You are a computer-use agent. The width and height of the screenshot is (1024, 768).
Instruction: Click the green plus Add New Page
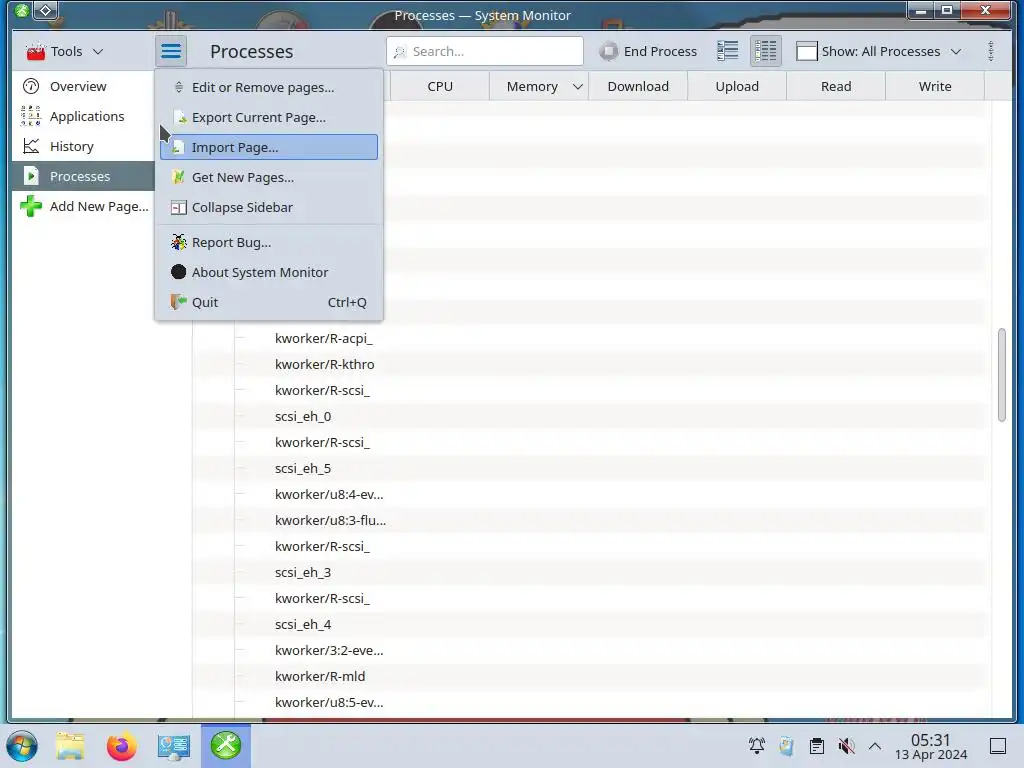(31, 206)
